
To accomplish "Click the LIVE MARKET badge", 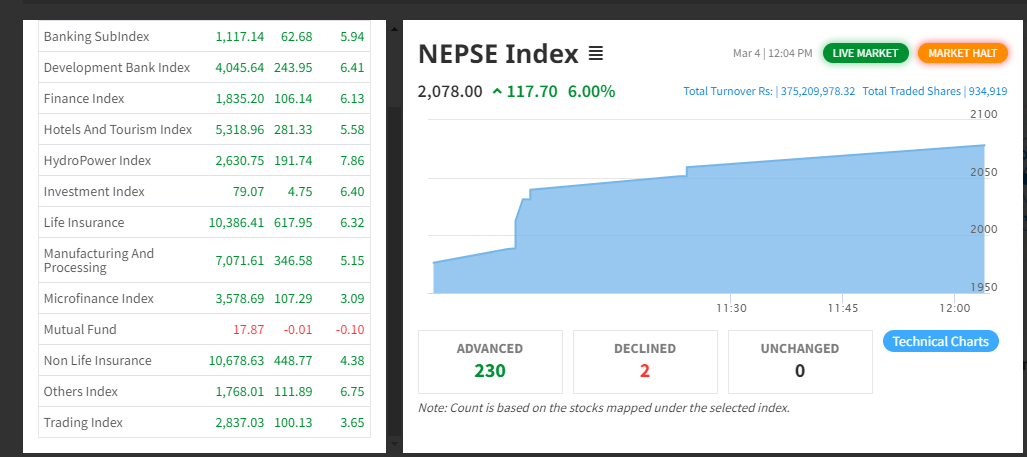I will click(x=865, y=53).
